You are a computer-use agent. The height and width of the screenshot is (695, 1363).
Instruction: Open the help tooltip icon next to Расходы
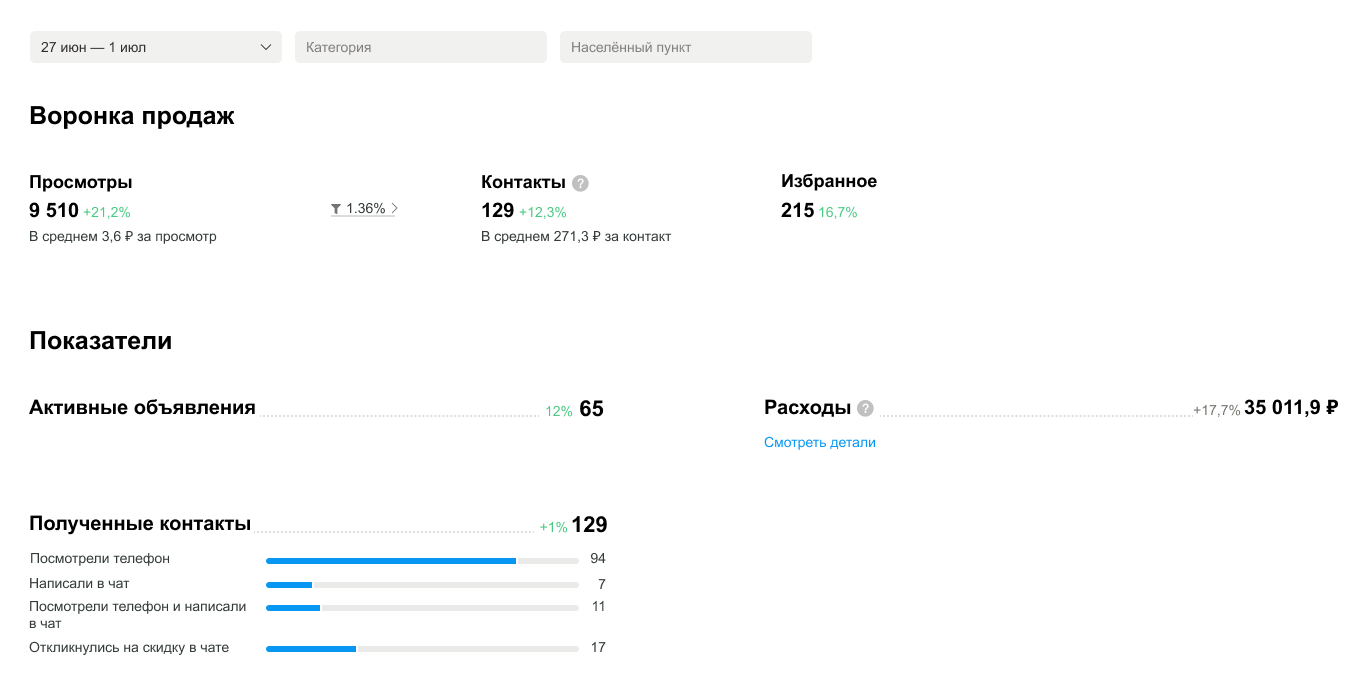865,408
